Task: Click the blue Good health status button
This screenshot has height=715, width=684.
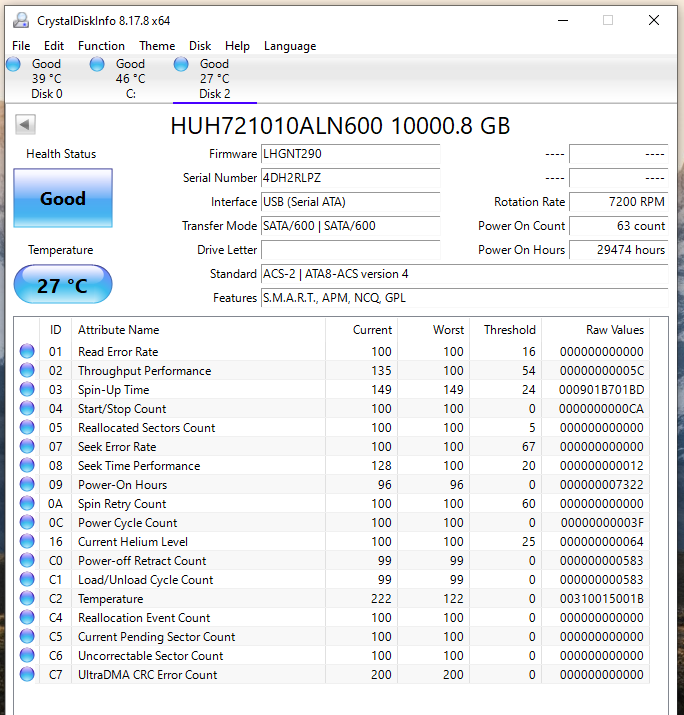Action: (63, 199)
